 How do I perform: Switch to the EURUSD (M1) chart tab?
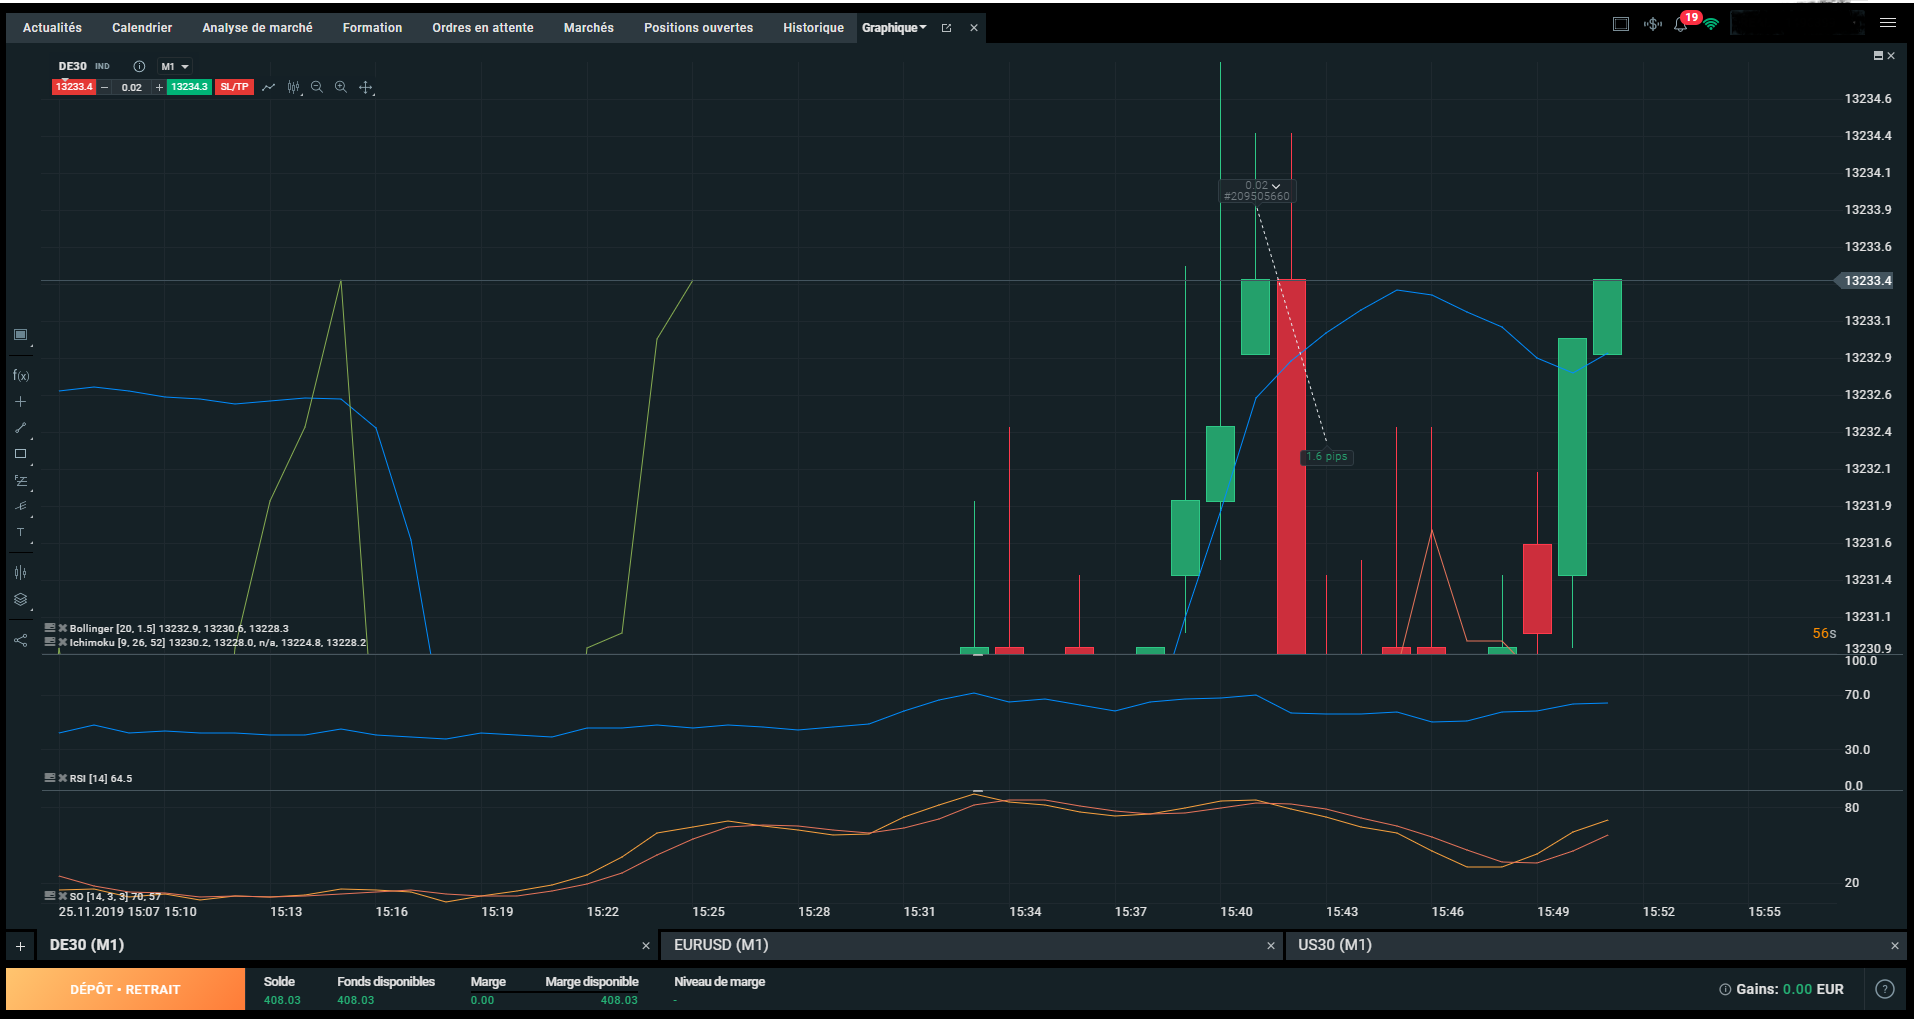pos(721,945)
